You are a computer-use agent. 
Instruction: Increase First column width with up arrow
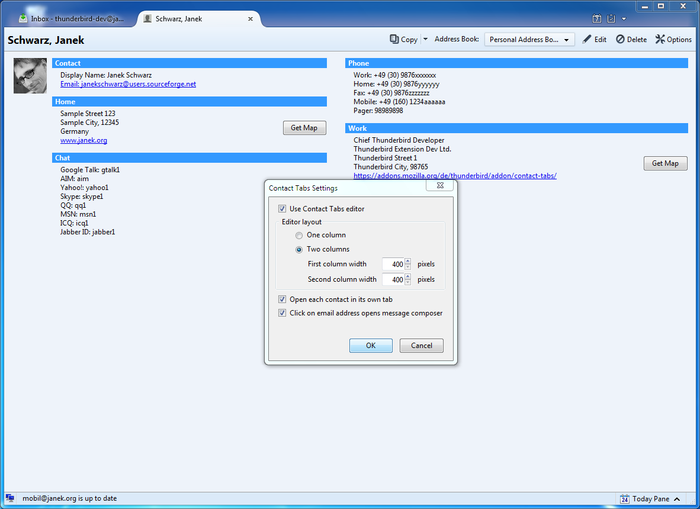tap(408, 261)
